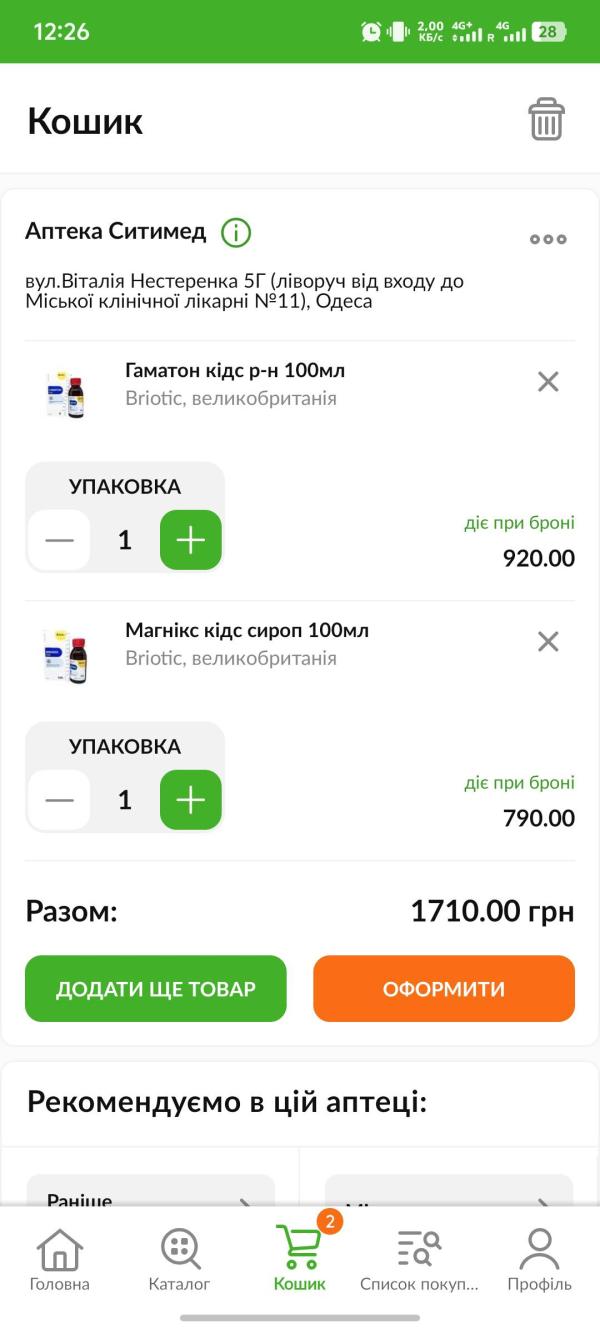This screenshot has width=600, height=1332.
Task: Increase Магнікс кідс quantity with plus
Action: [190, 800]
